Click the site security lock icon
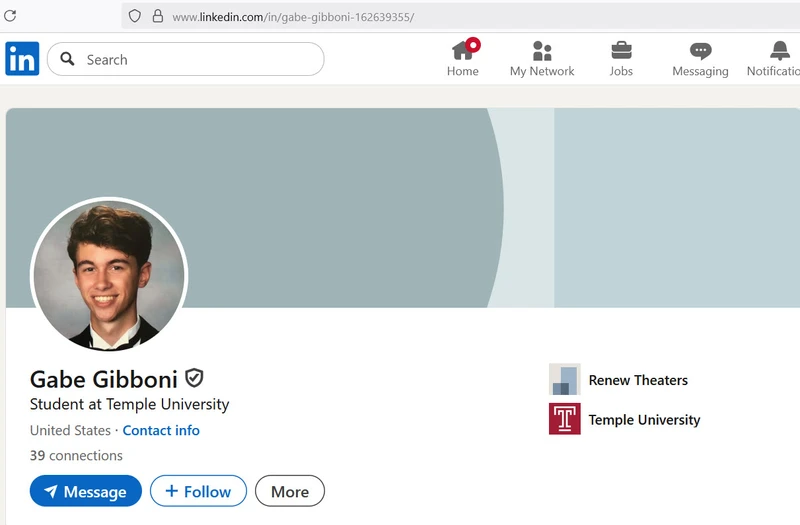Image resolution: width=800 pixels, height=525 pixels. 157,16
